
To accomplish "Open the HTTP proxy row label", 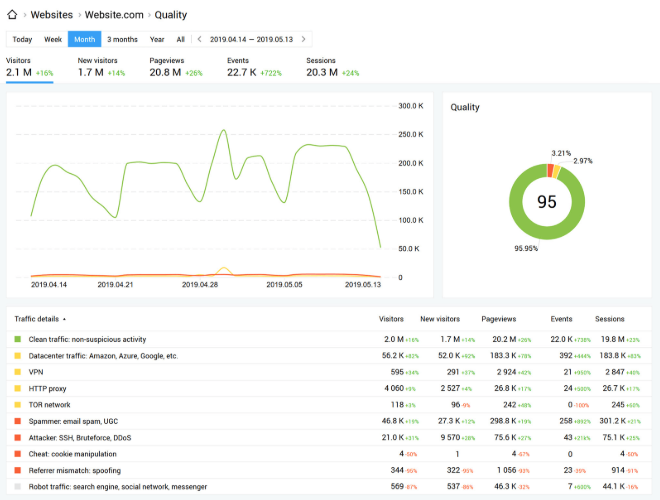I will pos(47,388).
